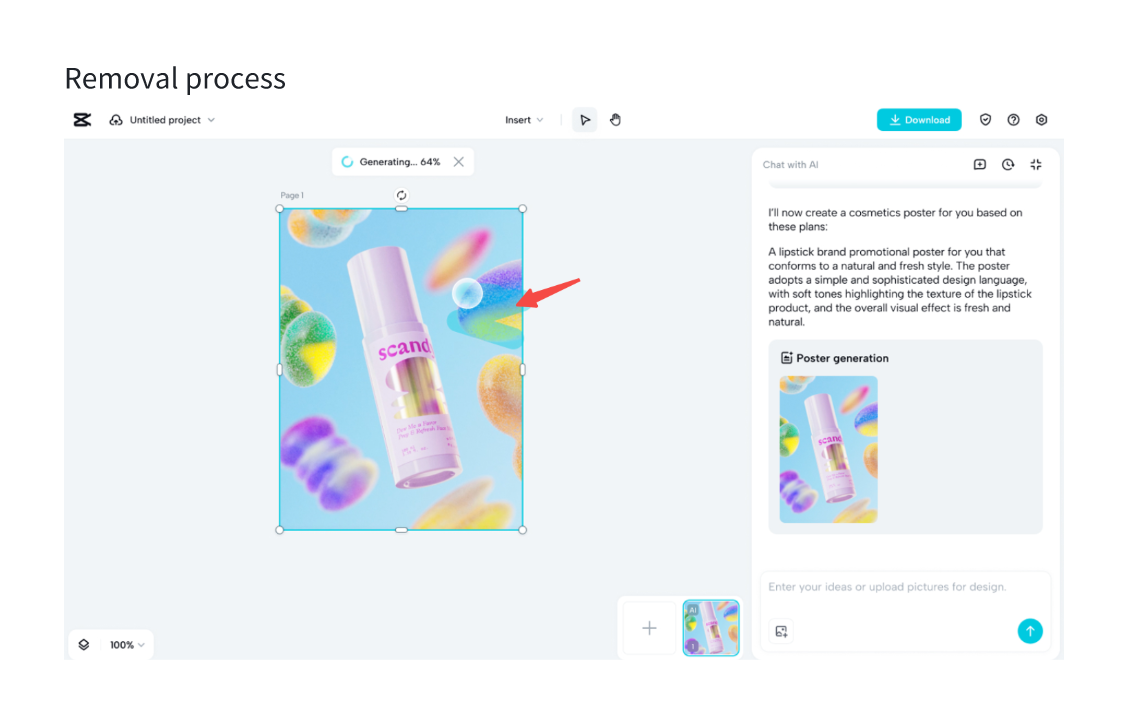Open the help question mark icon
This screenshot has width=1128, height=718.
(x=1013, y=120)
